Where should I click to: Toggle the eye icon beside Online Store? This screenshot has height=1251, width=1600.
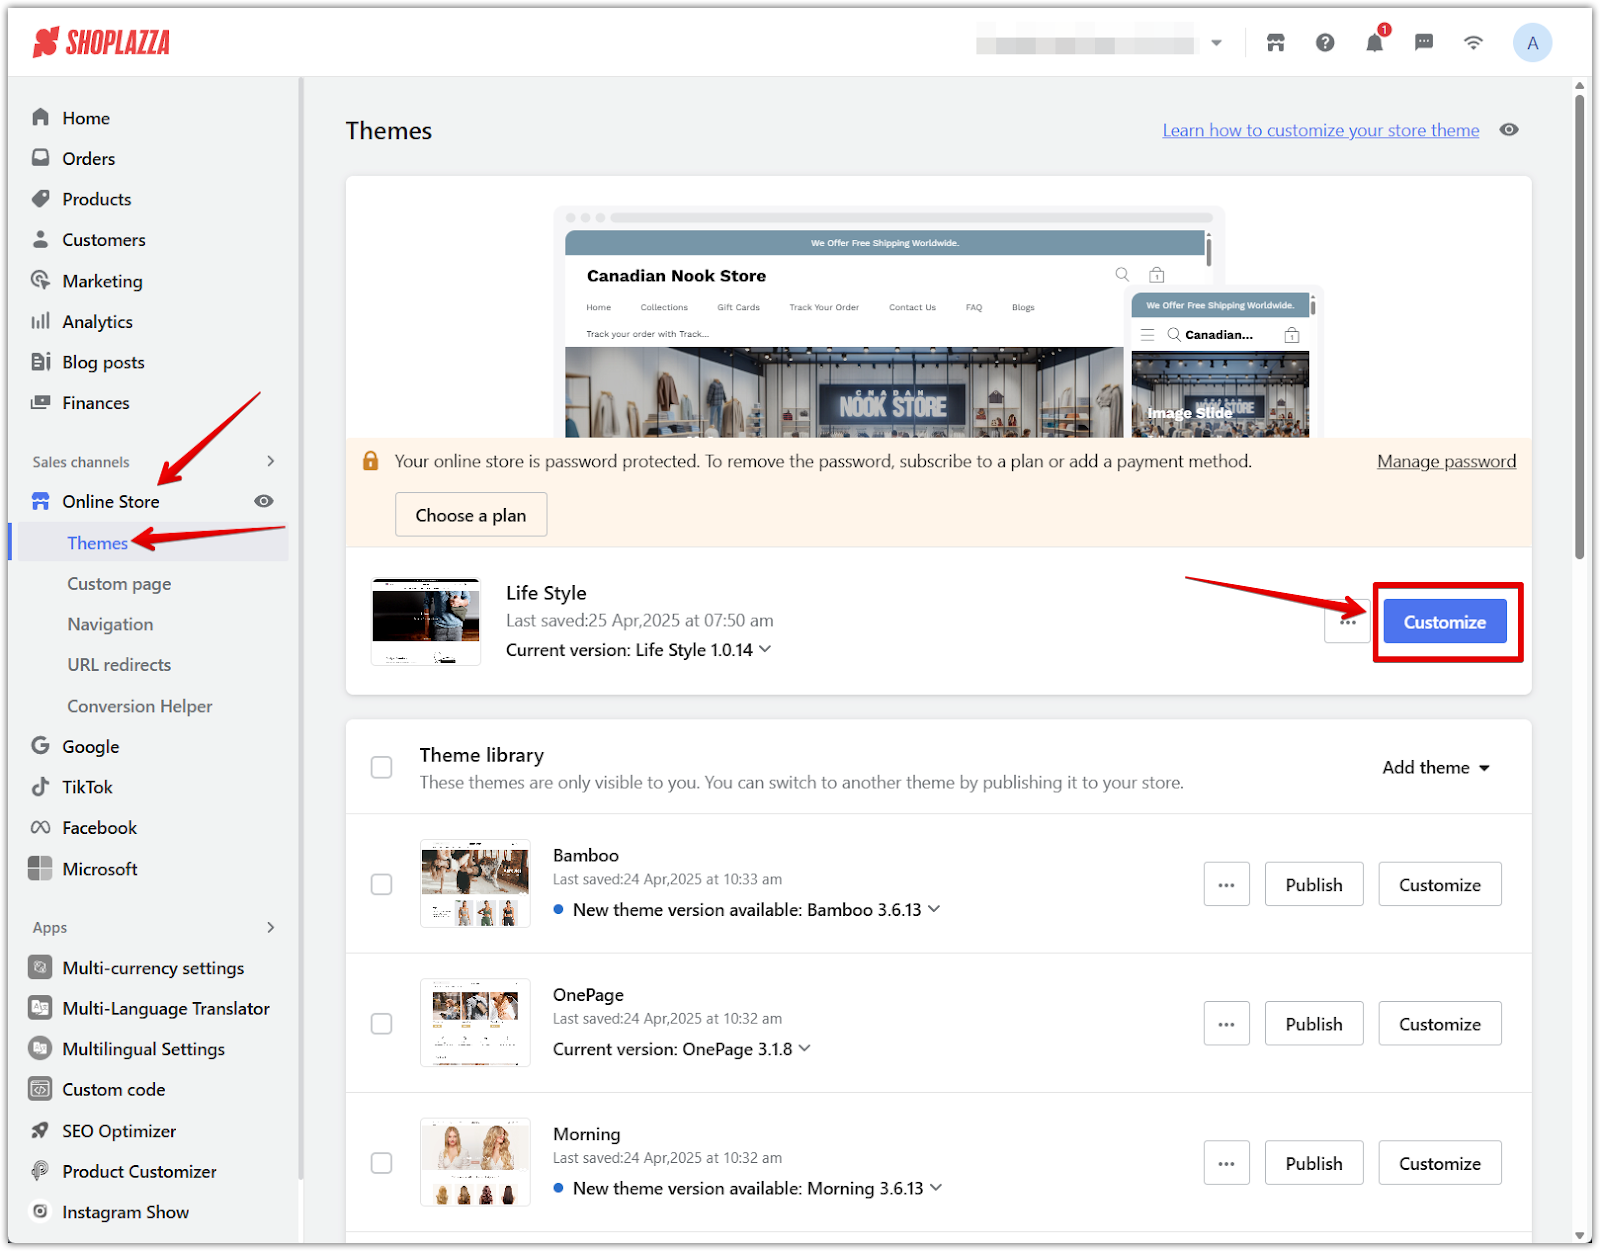pos(264,501)
